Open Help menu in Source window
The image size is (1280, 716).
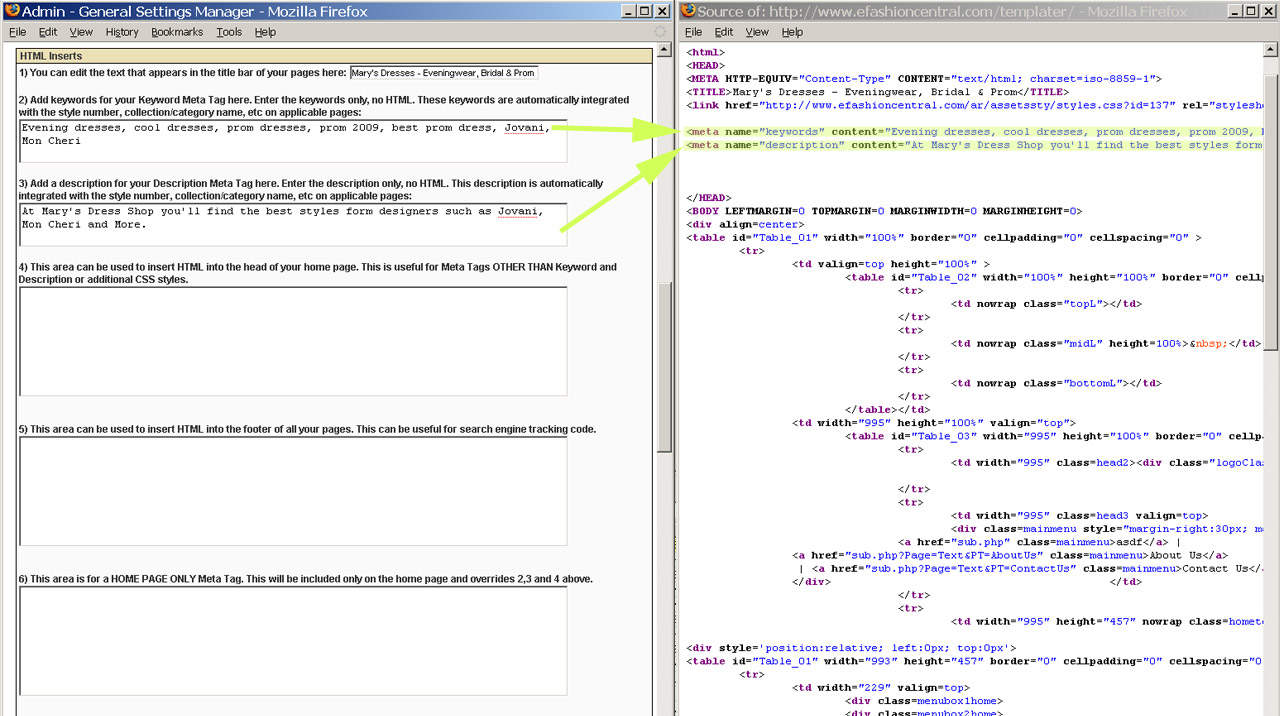[792, 32]
